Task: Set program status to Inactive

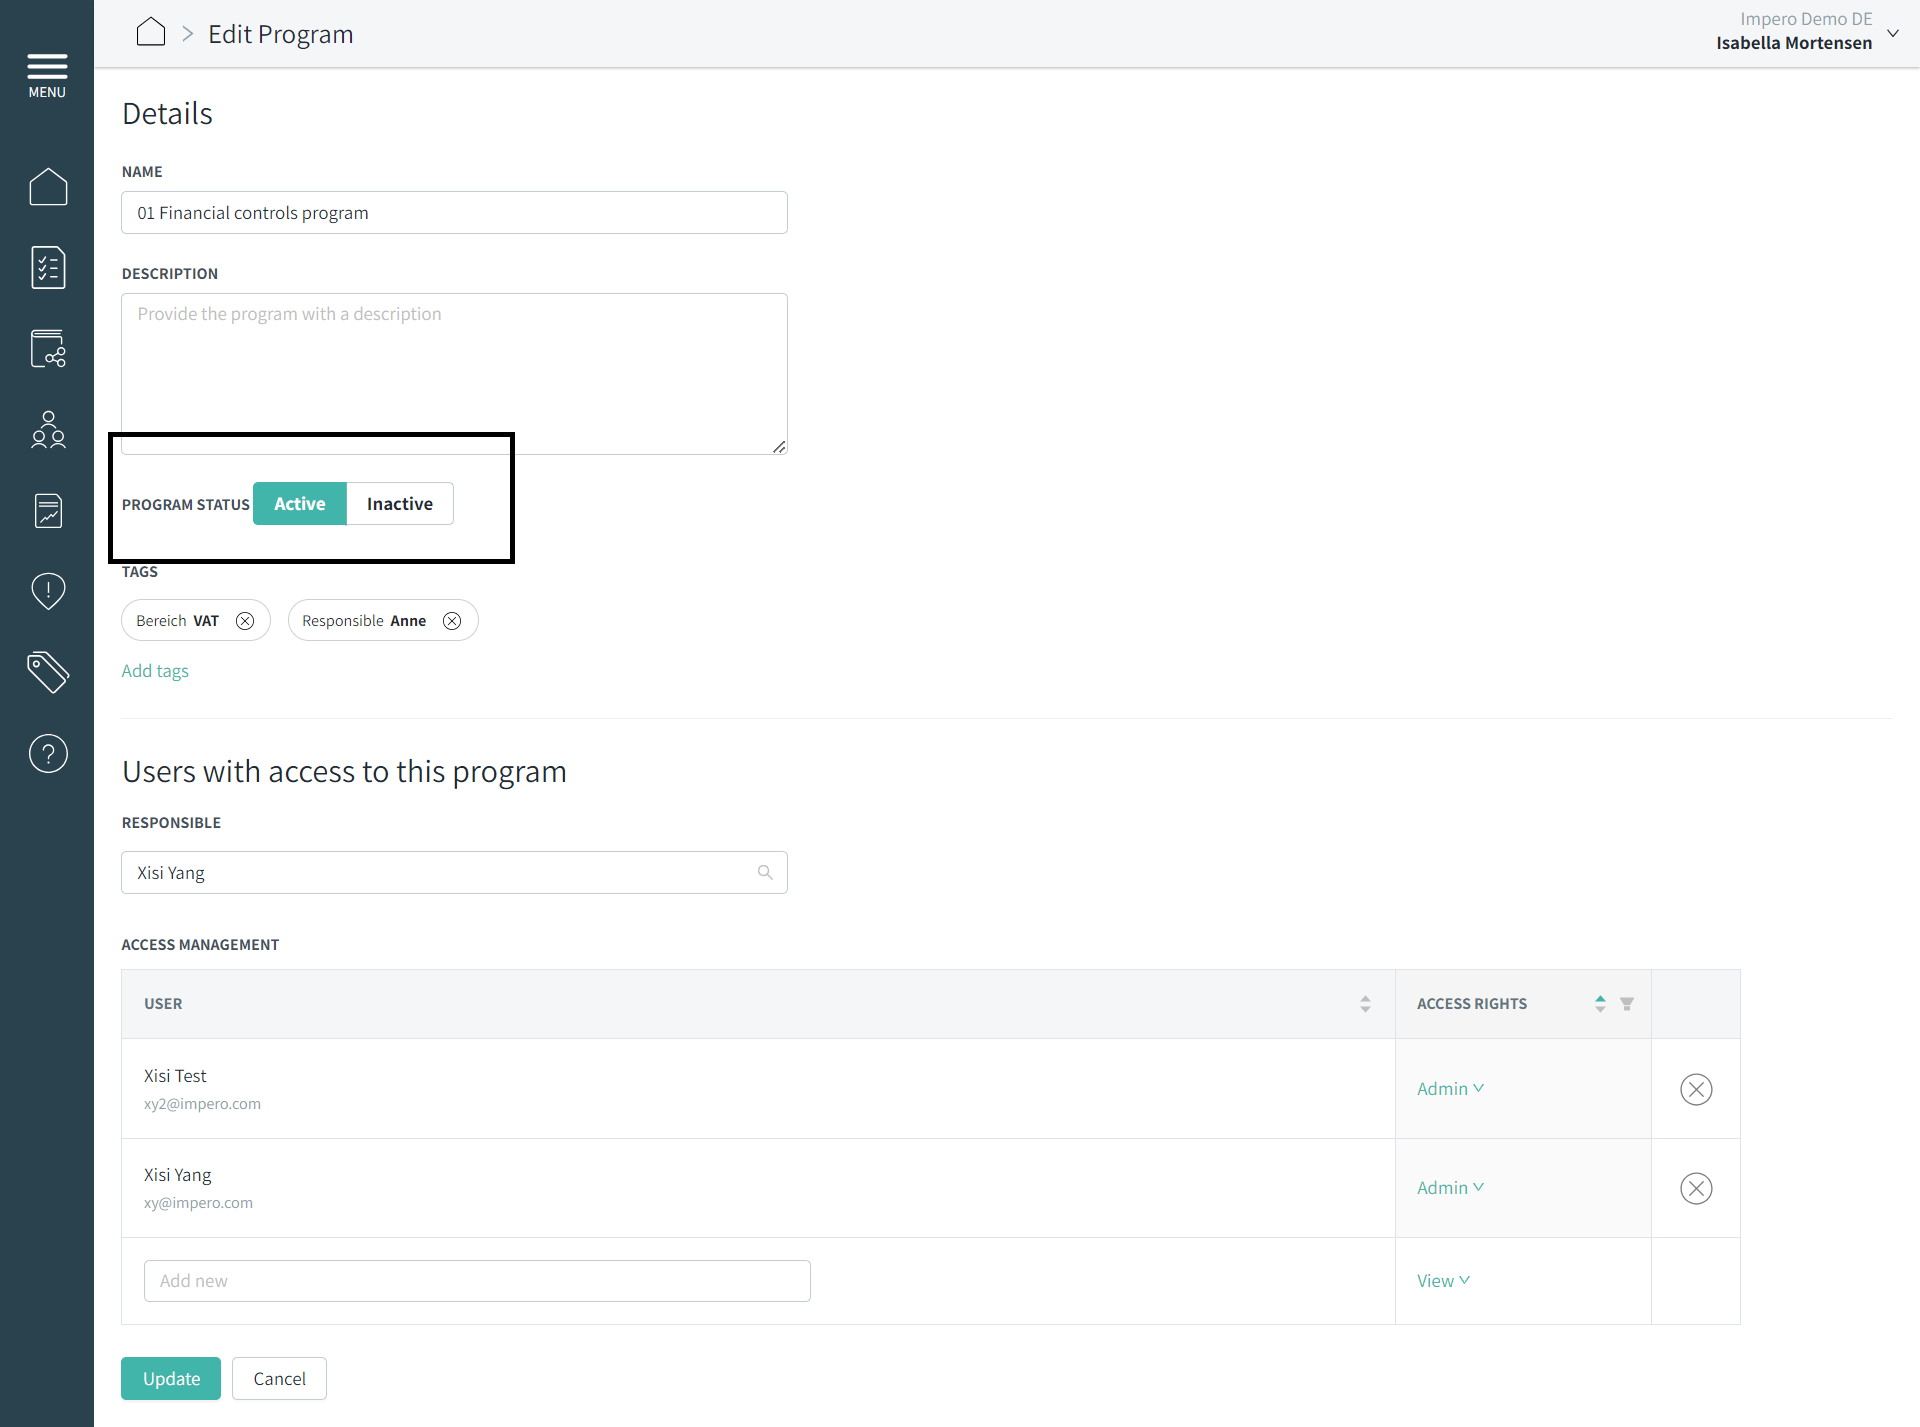Action: 399,504
